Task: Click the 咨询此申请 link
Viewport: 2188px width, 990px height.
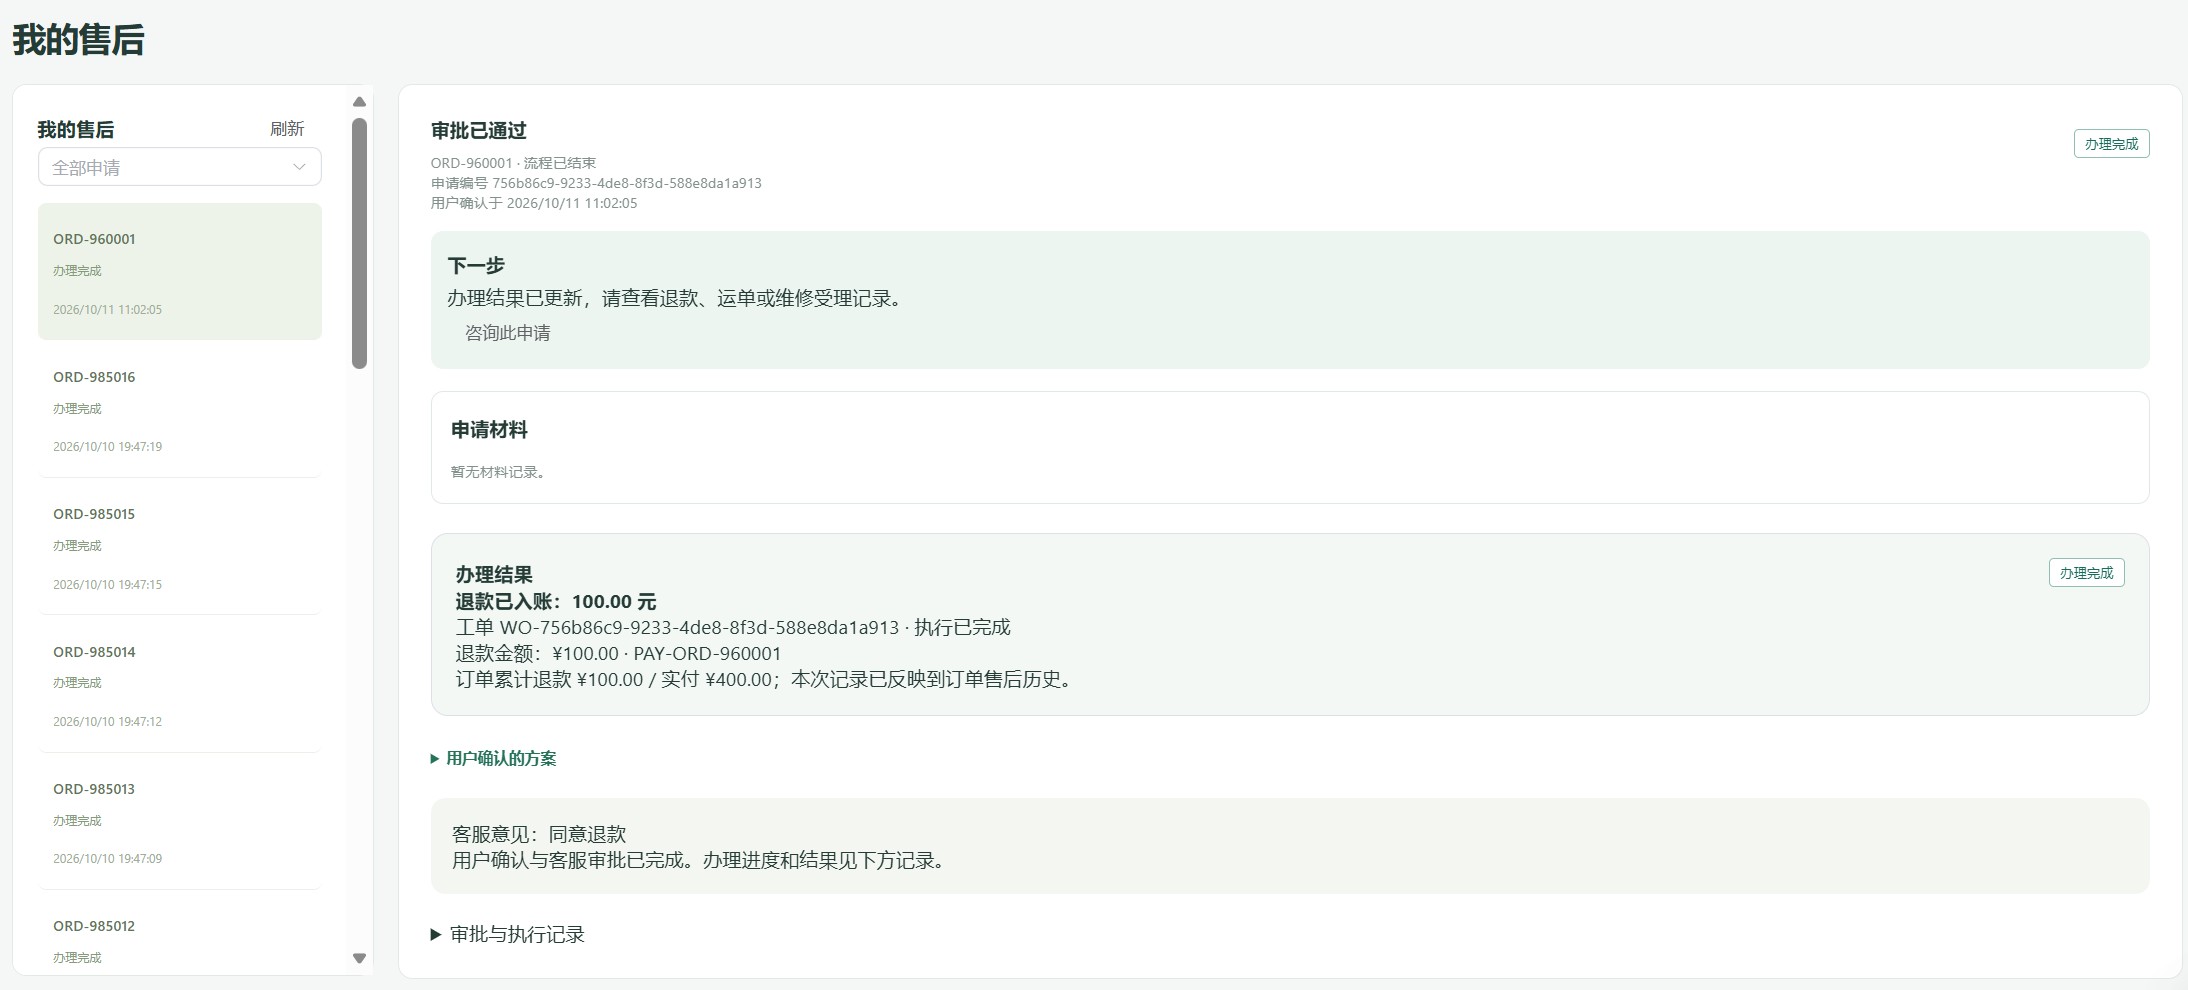Action: [x=507, y=333]
